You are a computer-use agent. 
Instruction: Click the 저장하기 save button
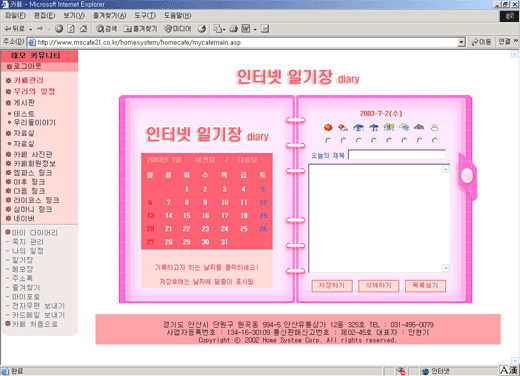pos(332,286)
